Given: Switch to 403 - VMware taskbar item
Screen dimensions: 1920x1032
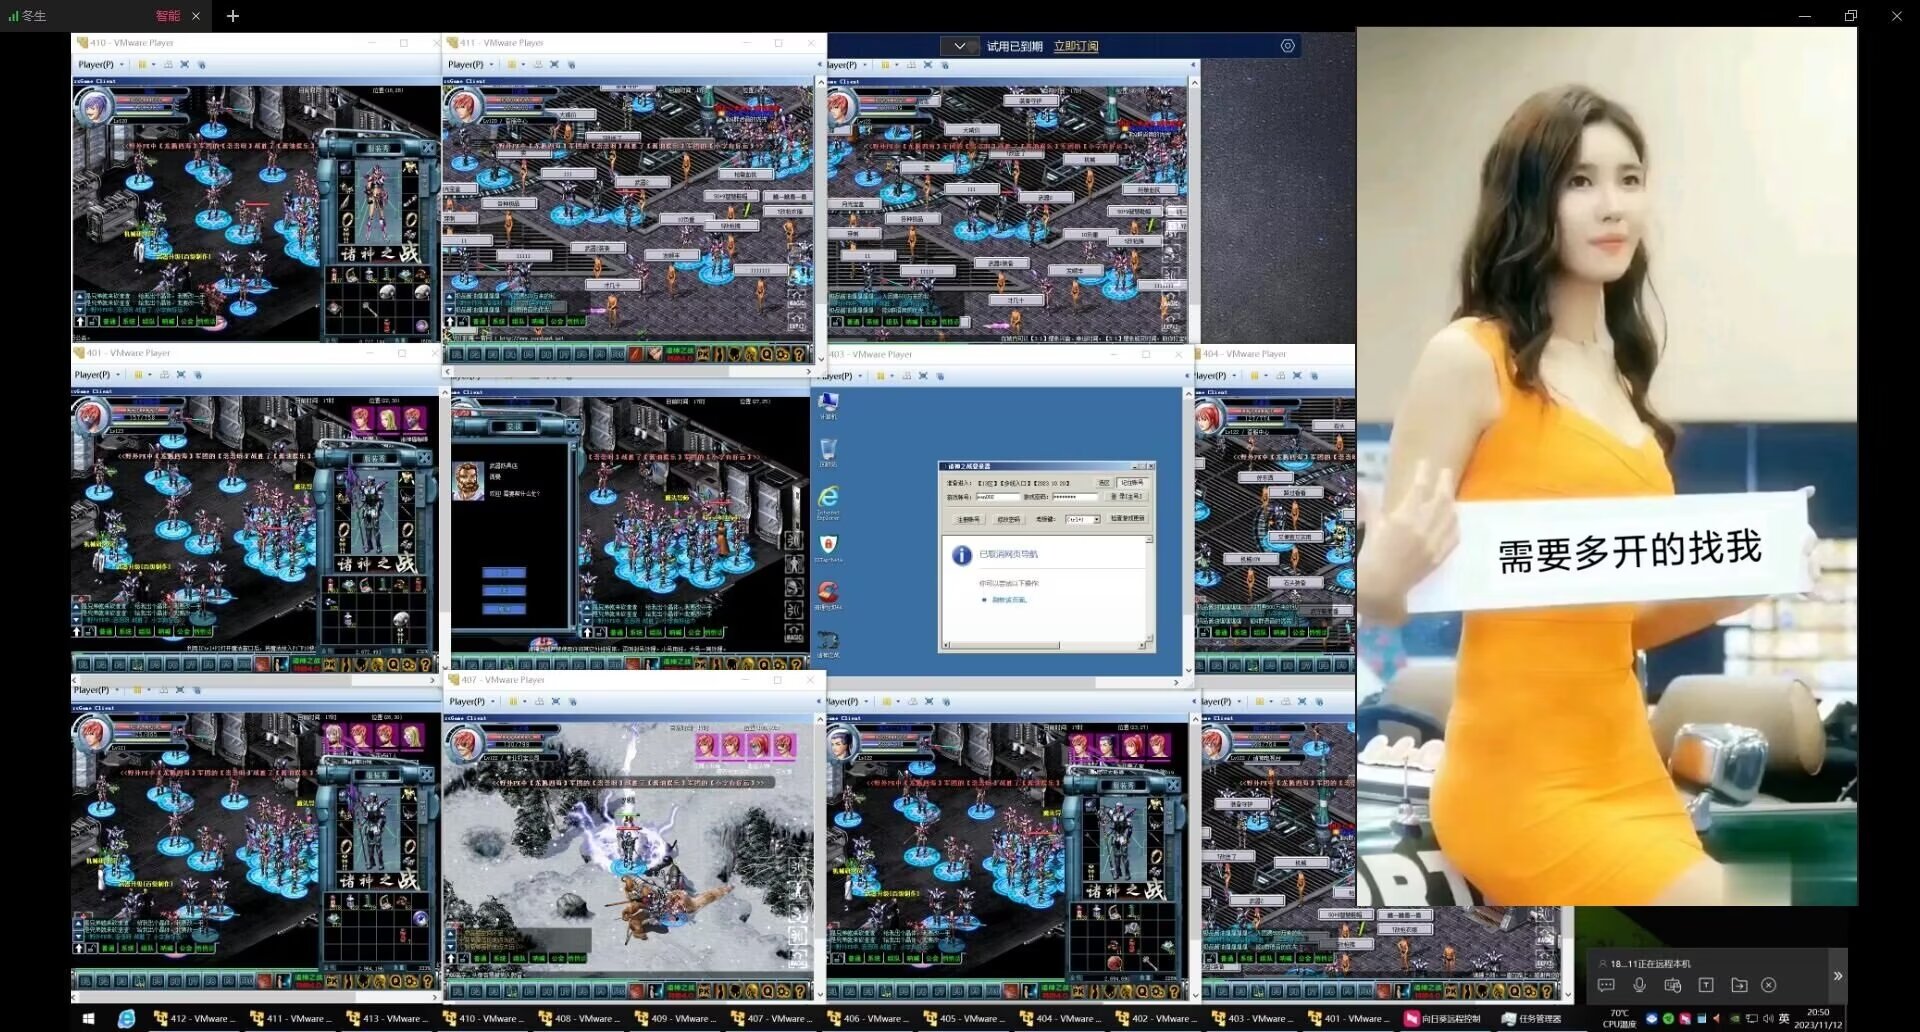Looking at the screenshot, I should click(1250, 1019).
